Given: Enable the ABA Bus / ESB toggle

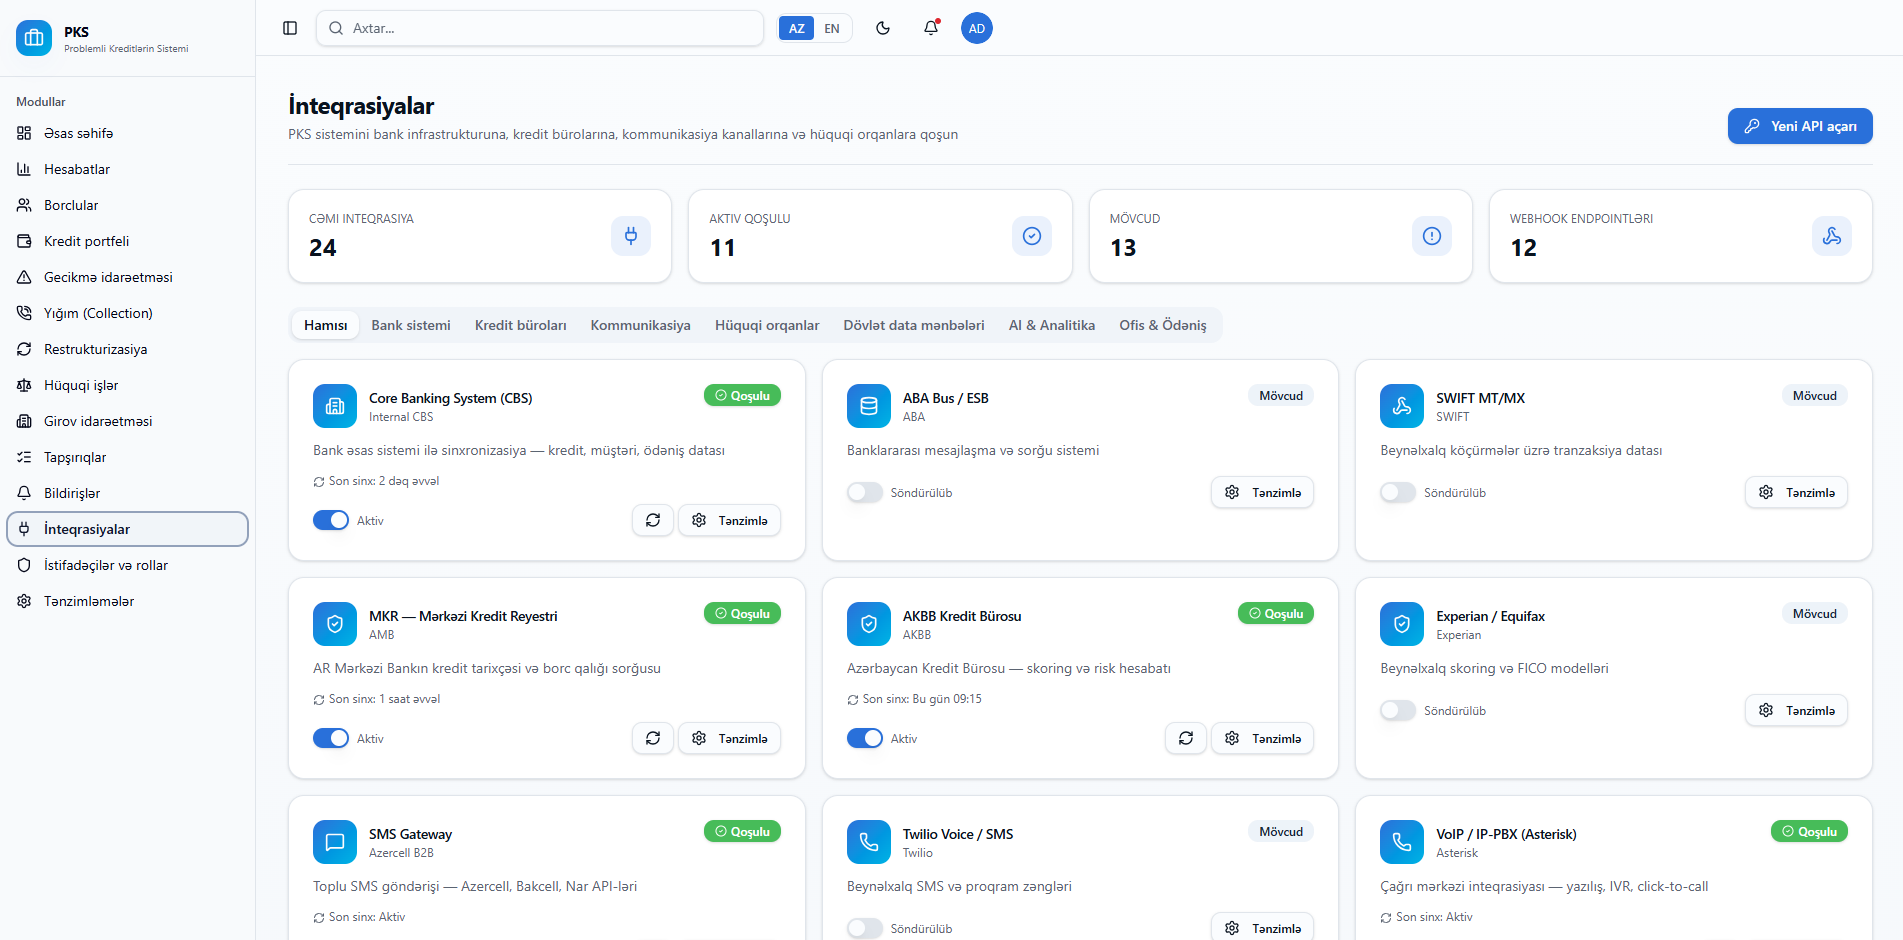Looking at the screenshot, I should click(865, 492).
